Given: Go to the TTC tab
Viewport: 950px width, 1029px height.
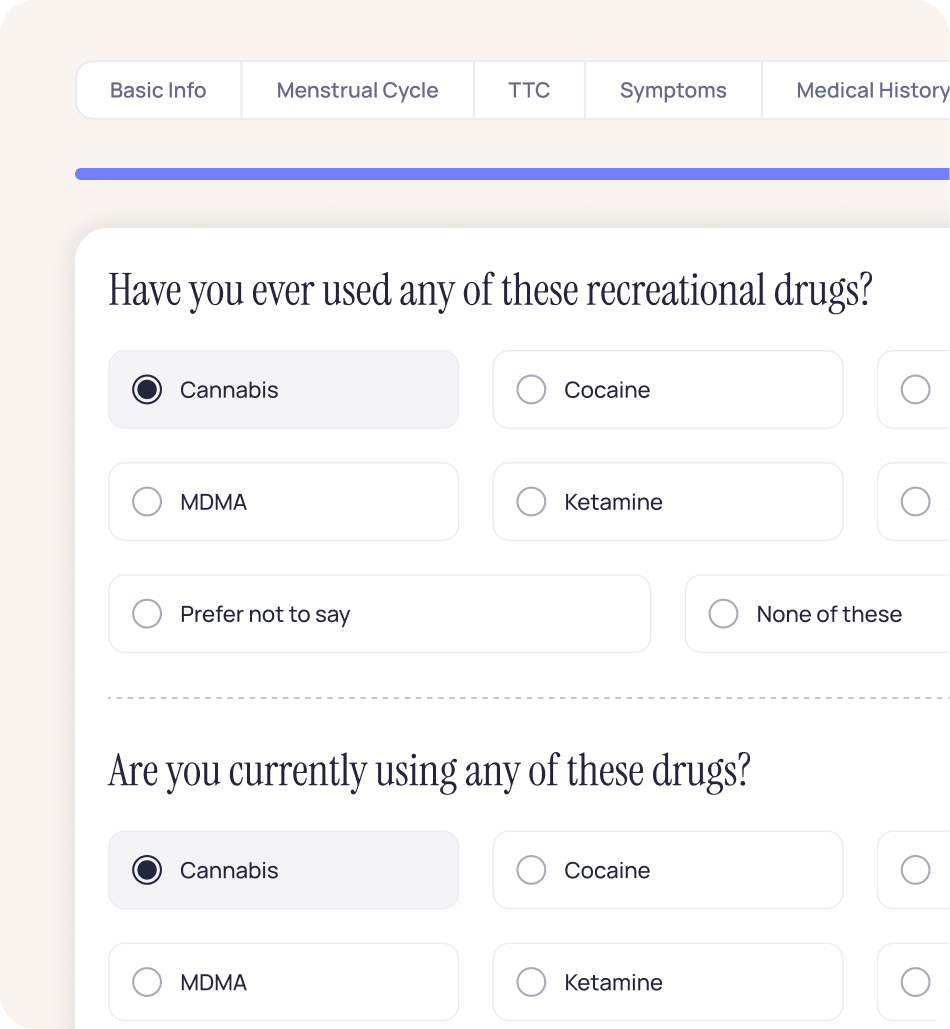Looking at the screenshot, I should pos(529,90).
